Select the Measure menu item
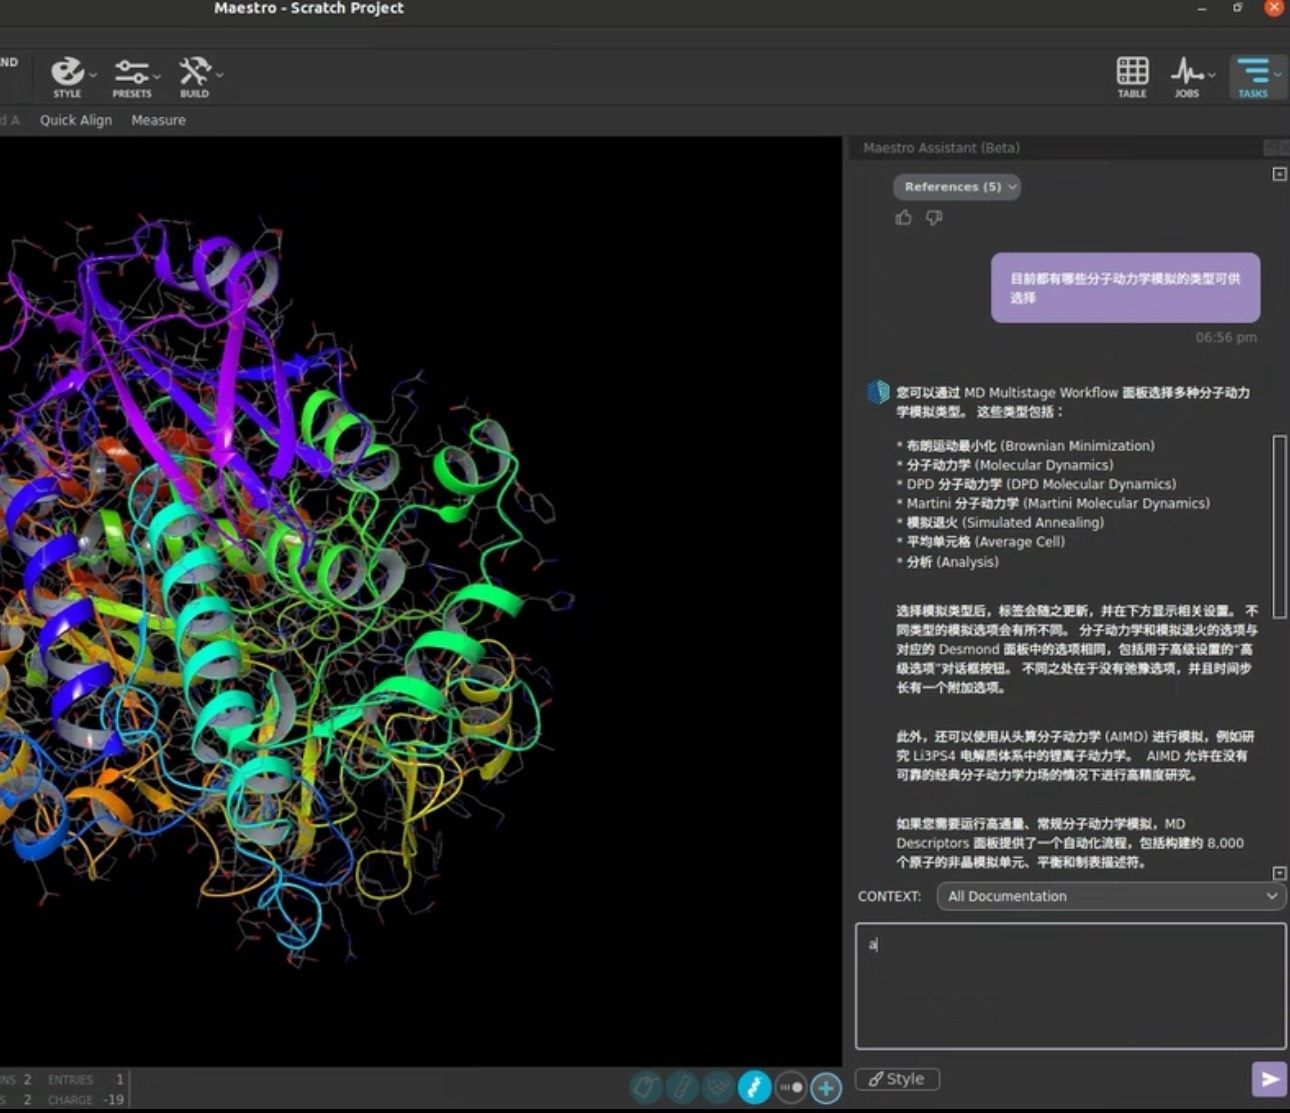This screenshot has width=1290, height=1113. 158,120
